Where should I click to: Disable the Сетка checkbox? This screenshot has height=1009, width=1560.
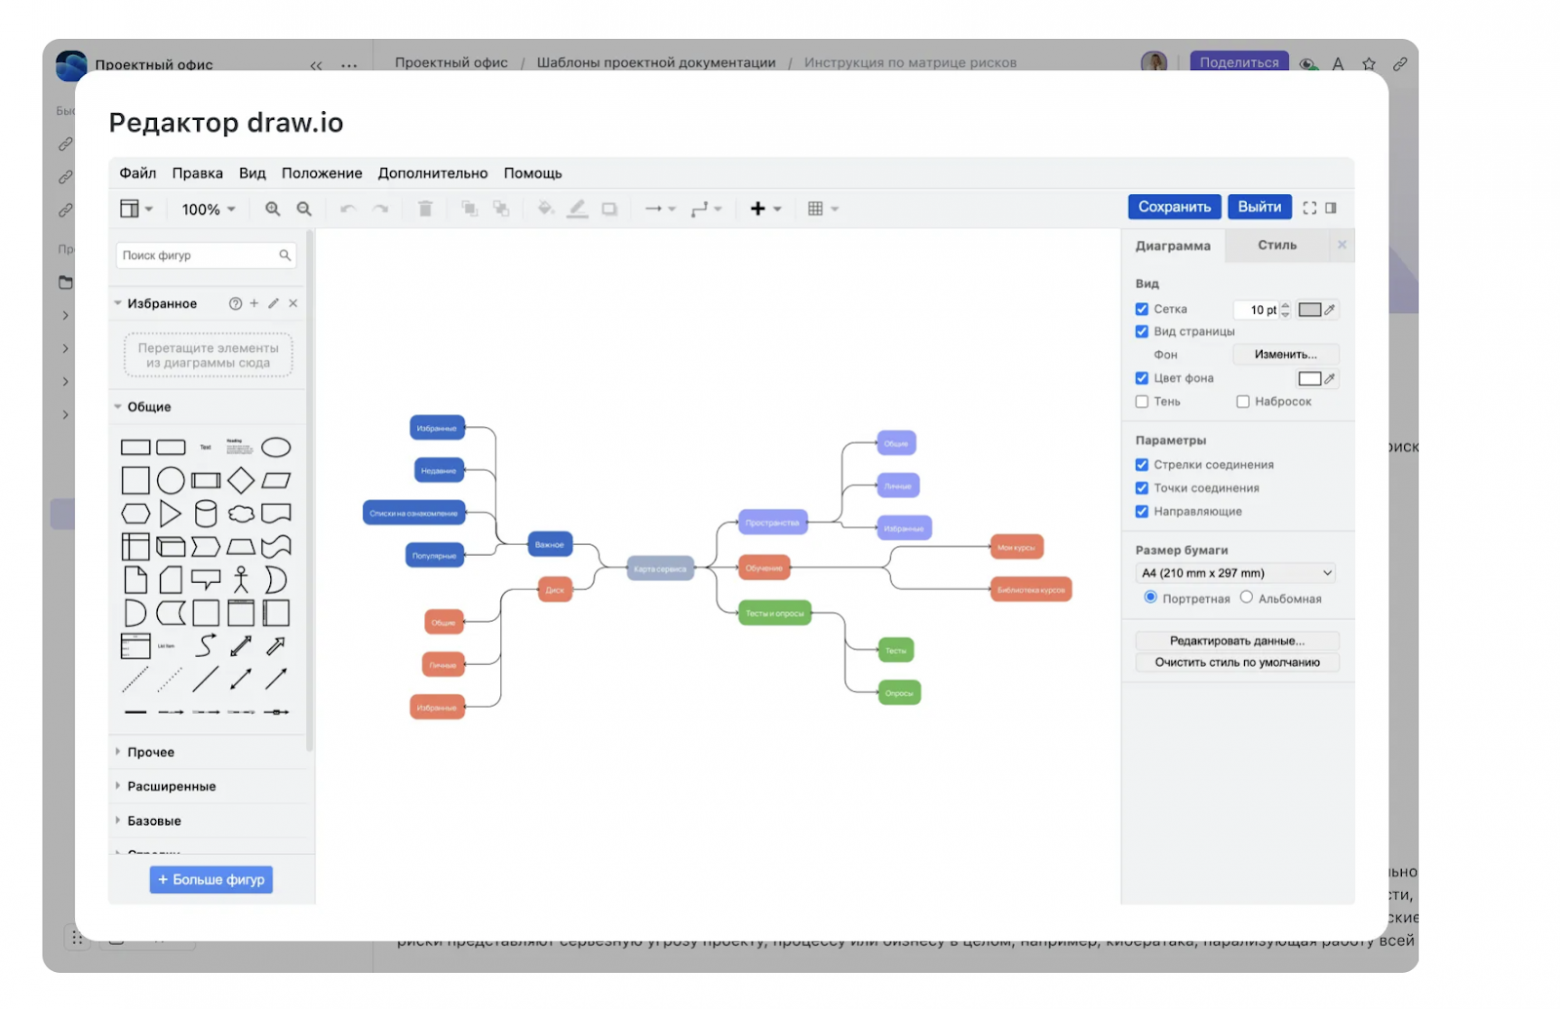point(1142,309)
